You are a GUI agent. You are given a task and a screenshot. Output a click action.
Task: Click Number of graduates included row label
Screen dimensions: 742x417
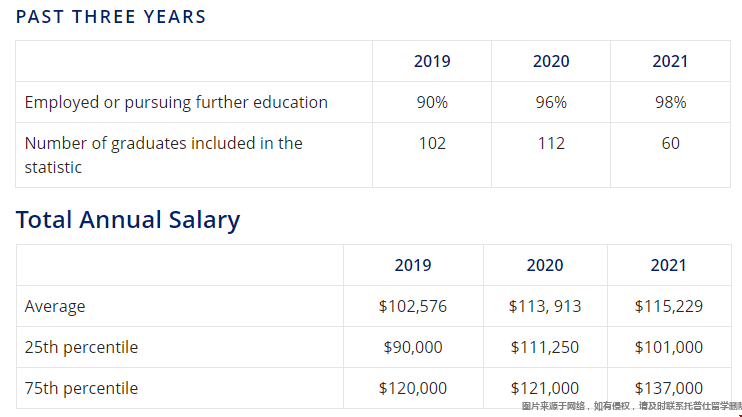(163, 155)
